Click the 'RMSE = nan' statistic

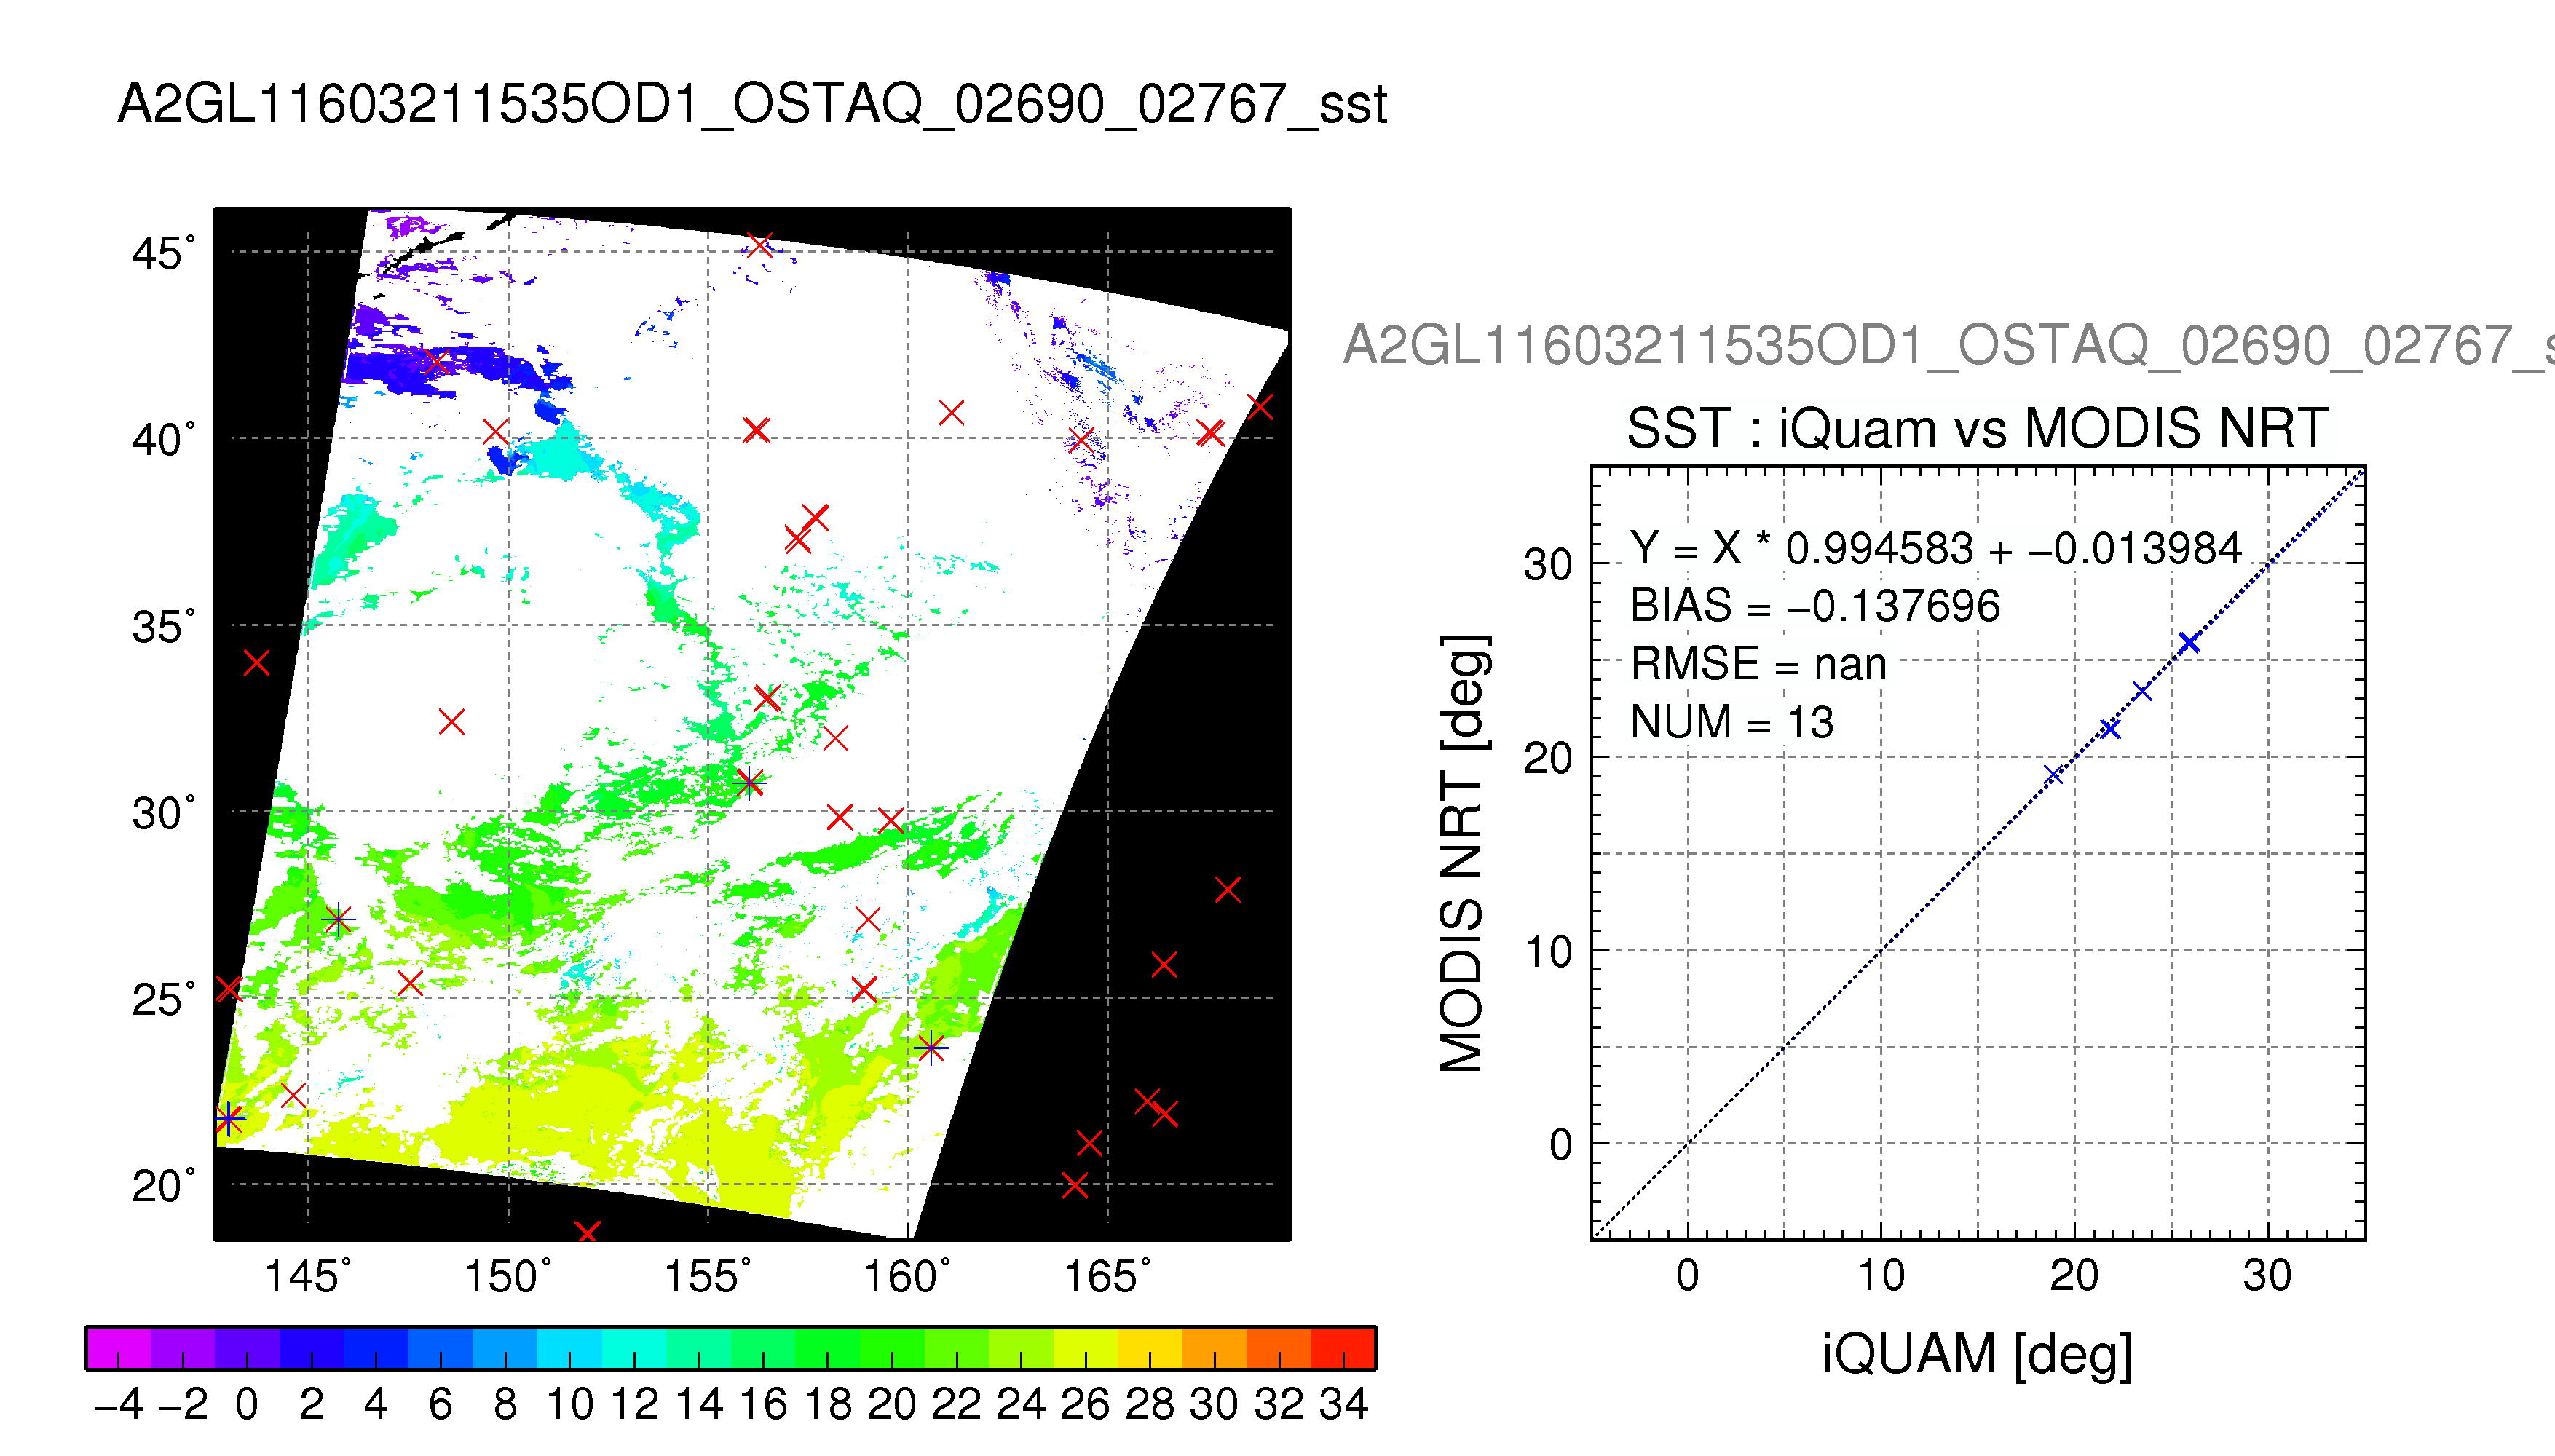point(1758,664)
